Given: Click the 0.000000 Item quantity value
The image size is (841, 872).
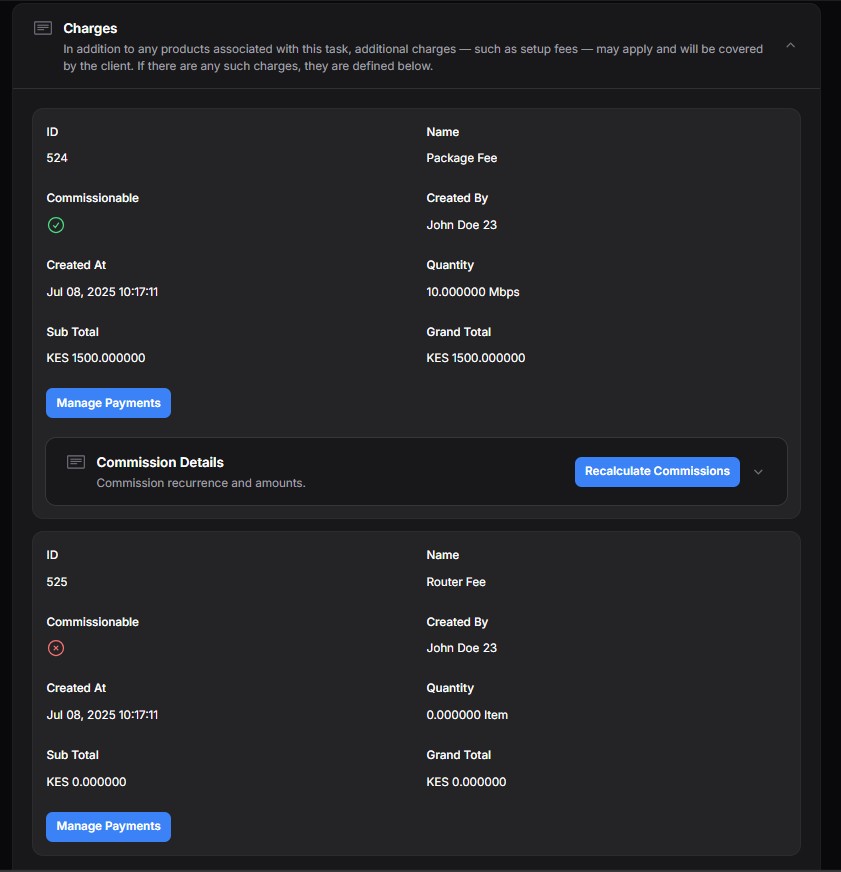Looking at the screenshot, I should tap(467, 715).
